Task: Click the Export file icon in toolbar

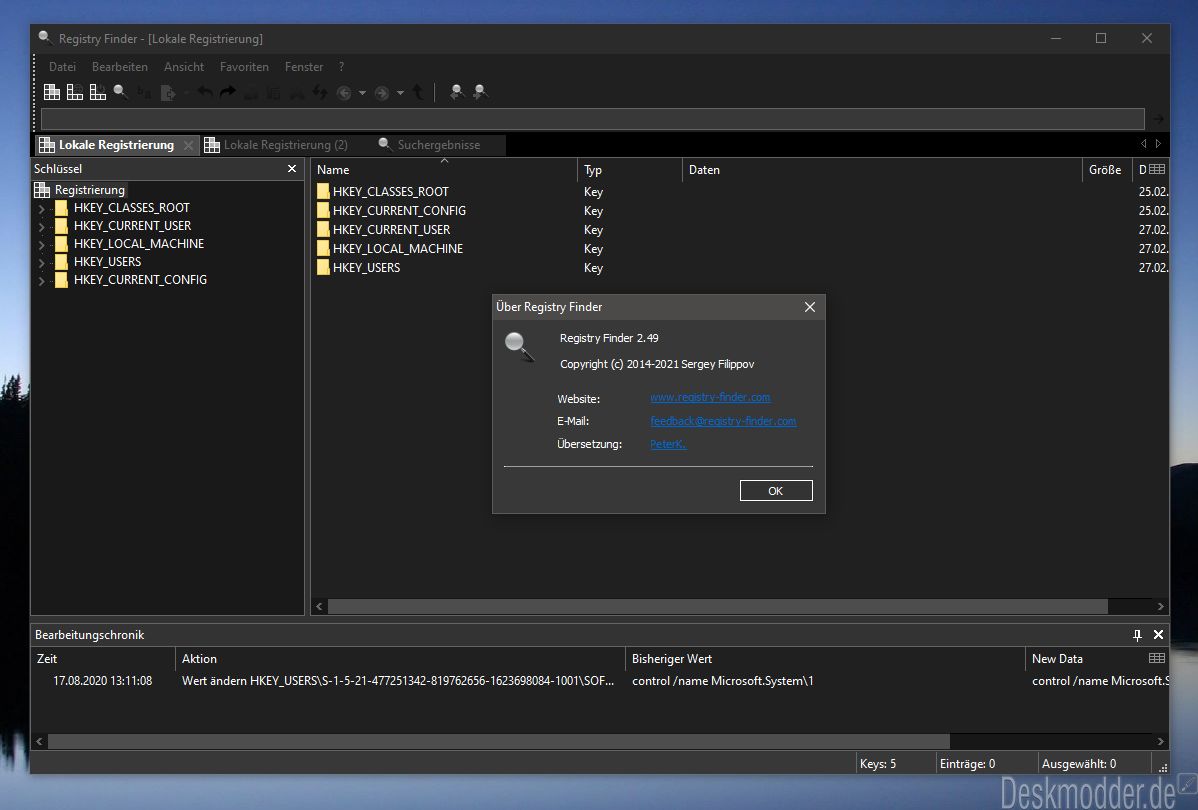Action: pos(168,93)
